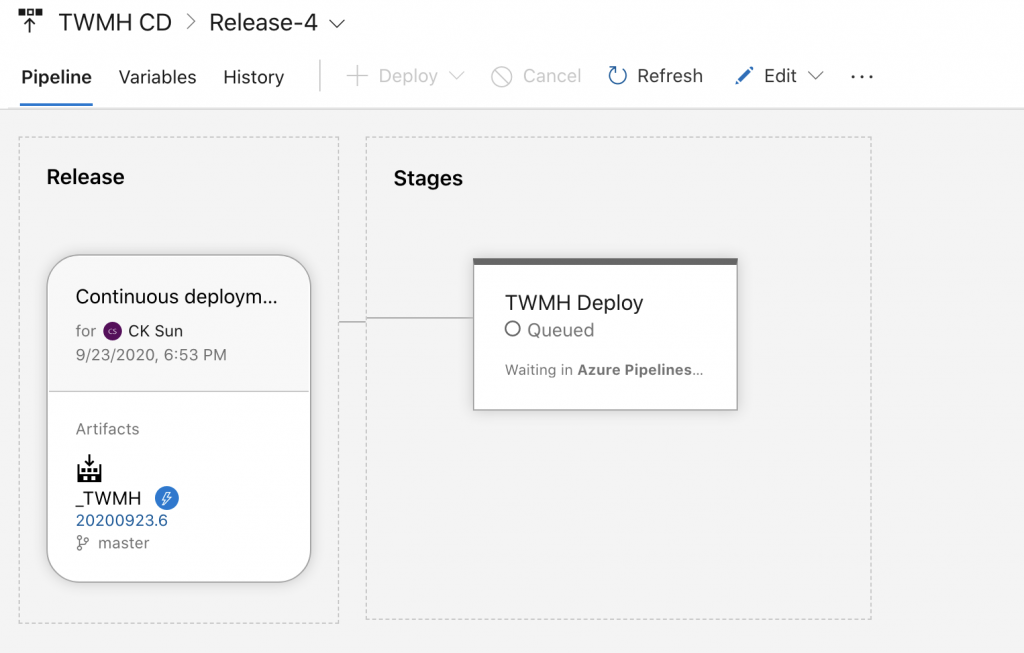Open the History tab
Viewport: 1024px width, 653px height.
[253, 77]
